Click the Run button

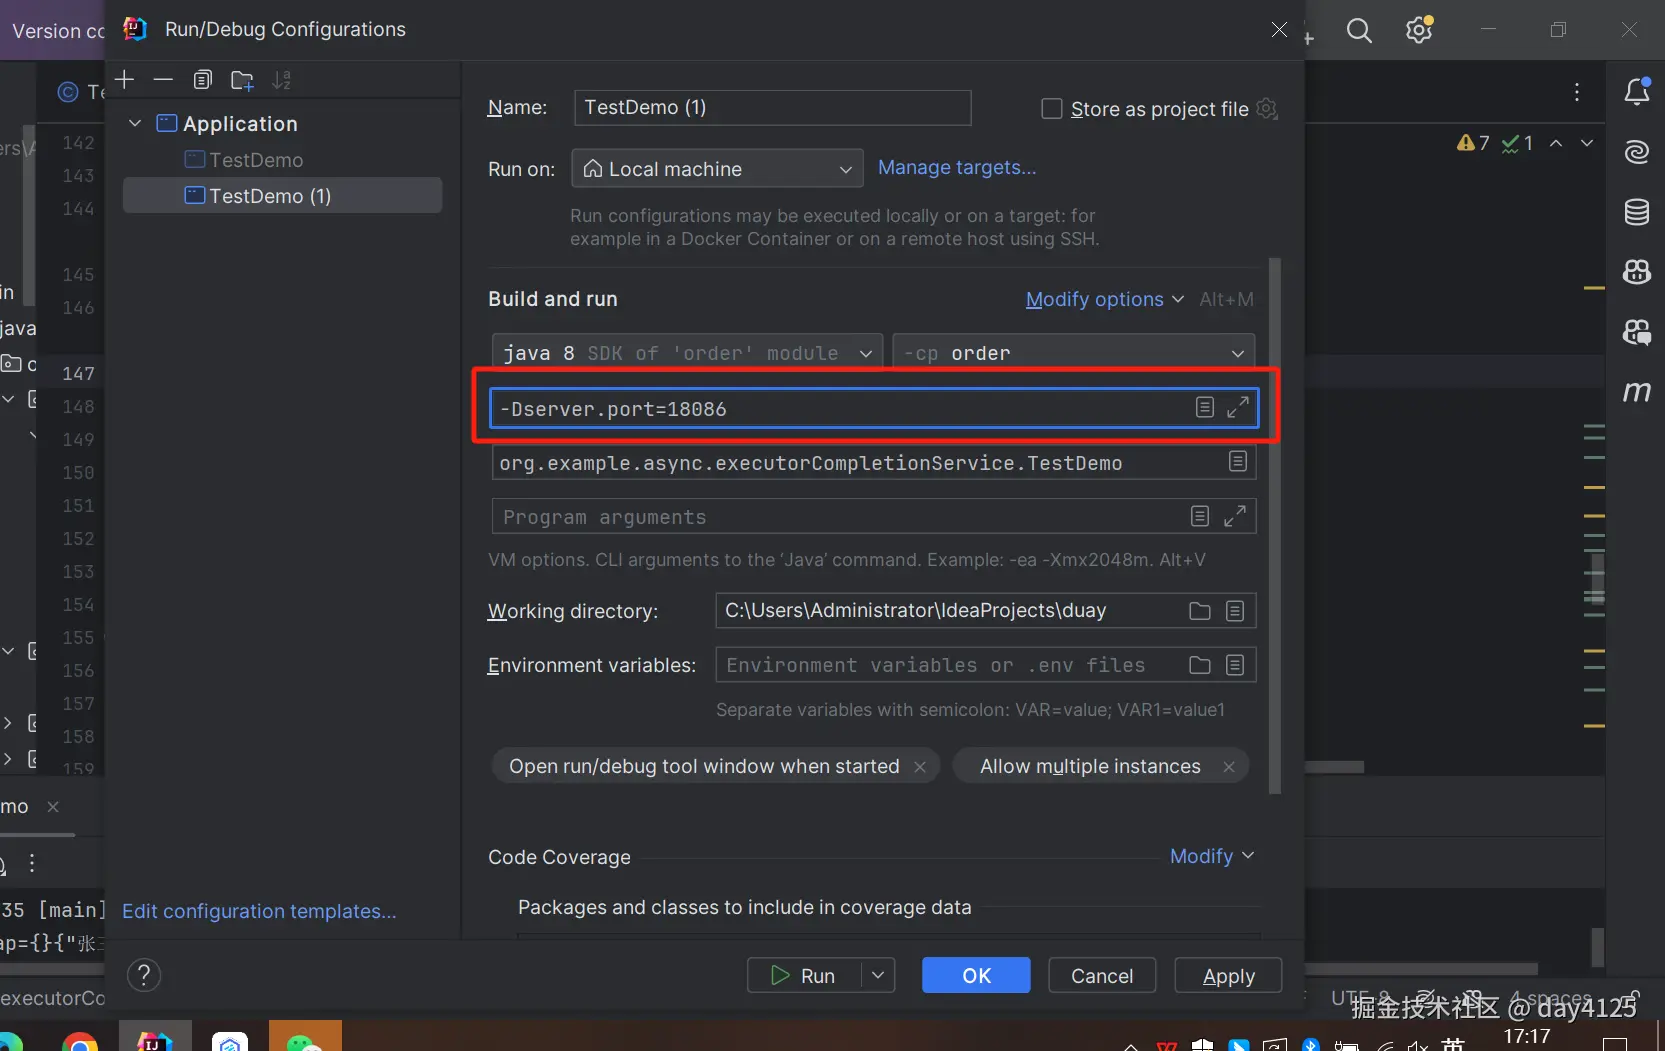805,975
